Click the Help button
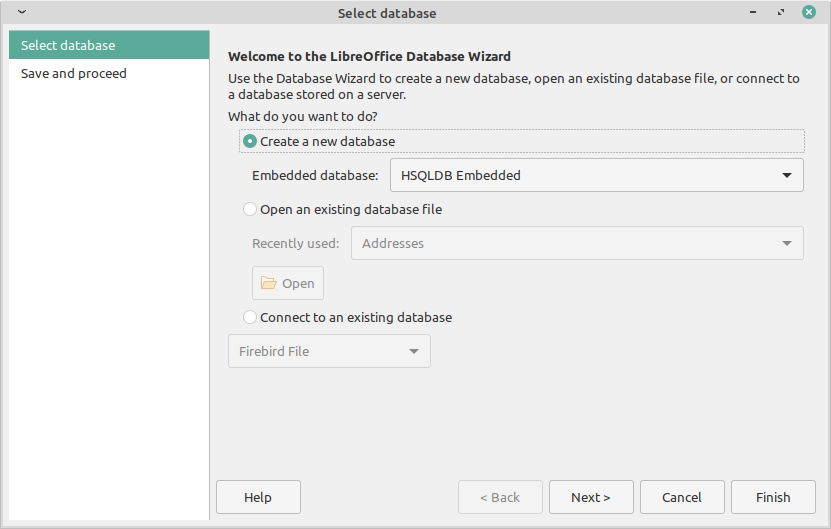The height and width of the screenshot is (529, 831). (258, 497)
